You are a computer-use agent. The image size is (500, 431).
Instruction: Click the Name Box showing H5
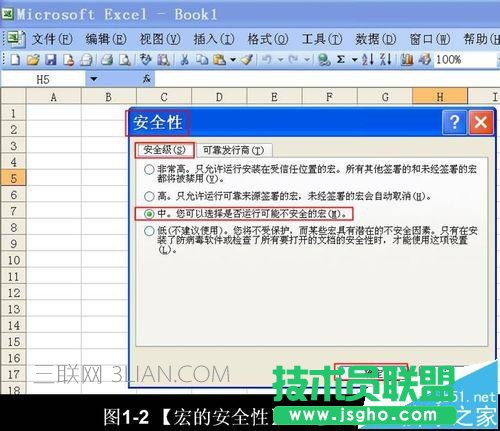[x=43, y=79]
